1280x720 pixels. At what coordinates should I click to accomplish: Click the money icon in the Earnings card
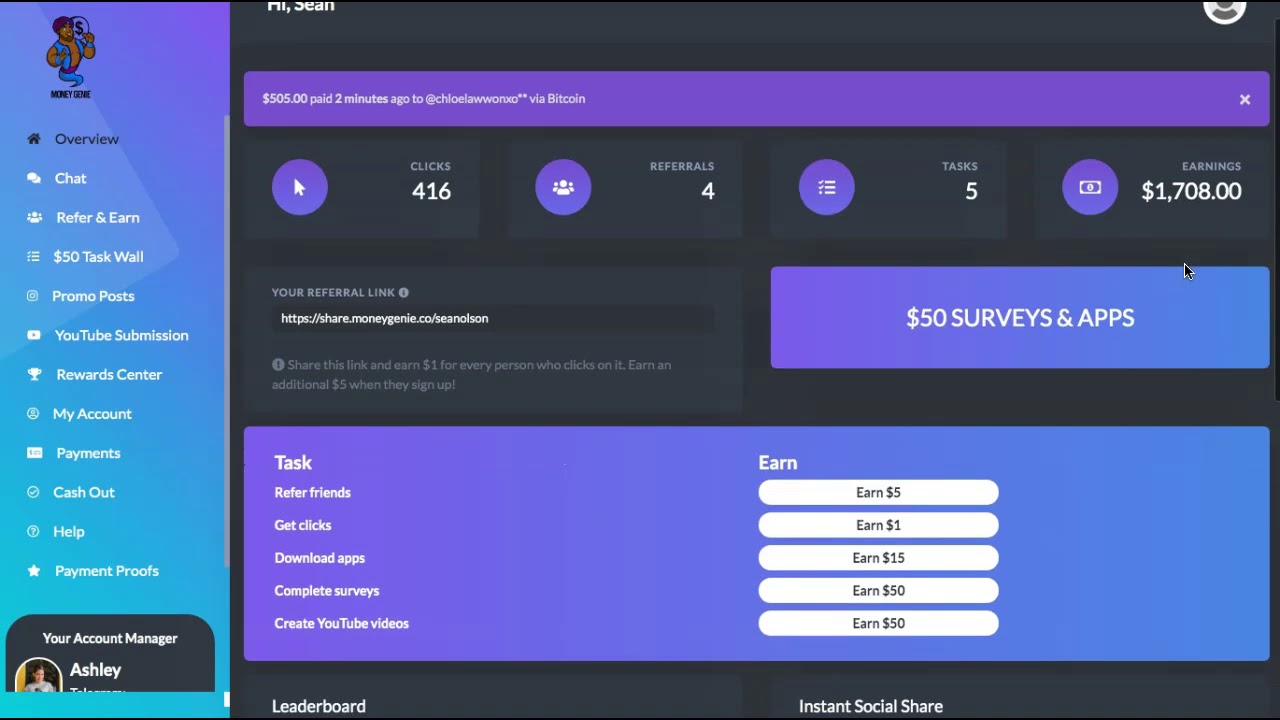1090,187
